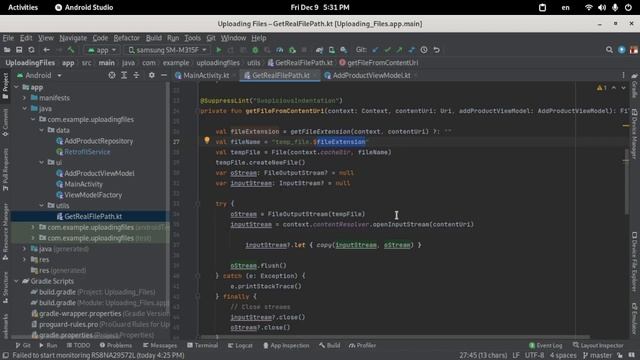Open the Problems tool window
This screenshot has height=360, width=640.
click(x=116, y=345)
